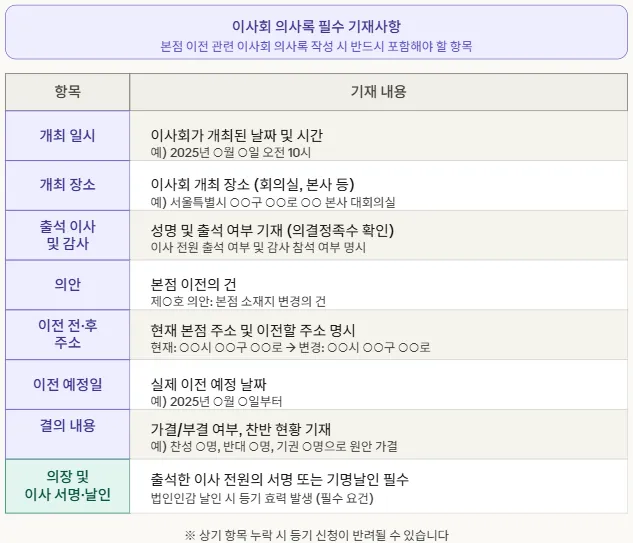Select the '이전 예정일' row label

[x=67, y=384]
